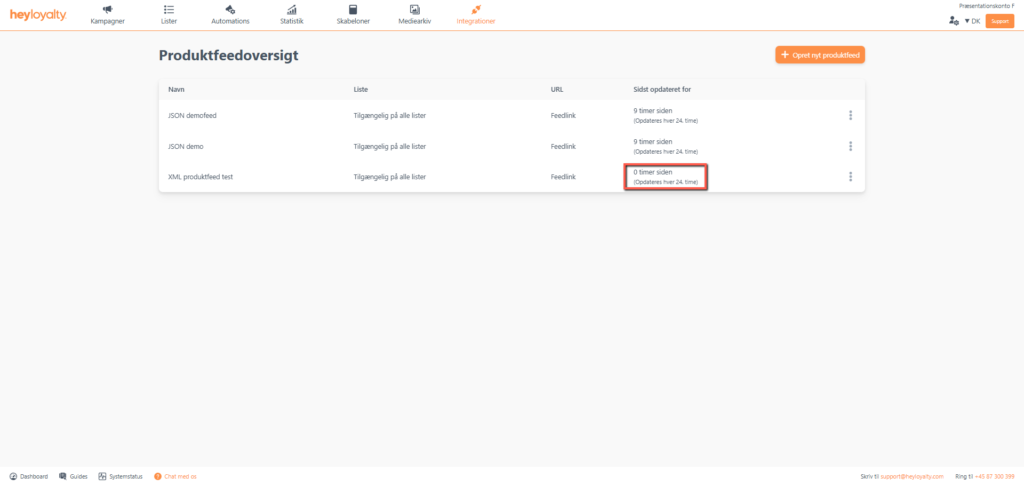The image size is (1024, 486).
Task: Open Systemstatus in the footer
Action: tap(120, 476)
